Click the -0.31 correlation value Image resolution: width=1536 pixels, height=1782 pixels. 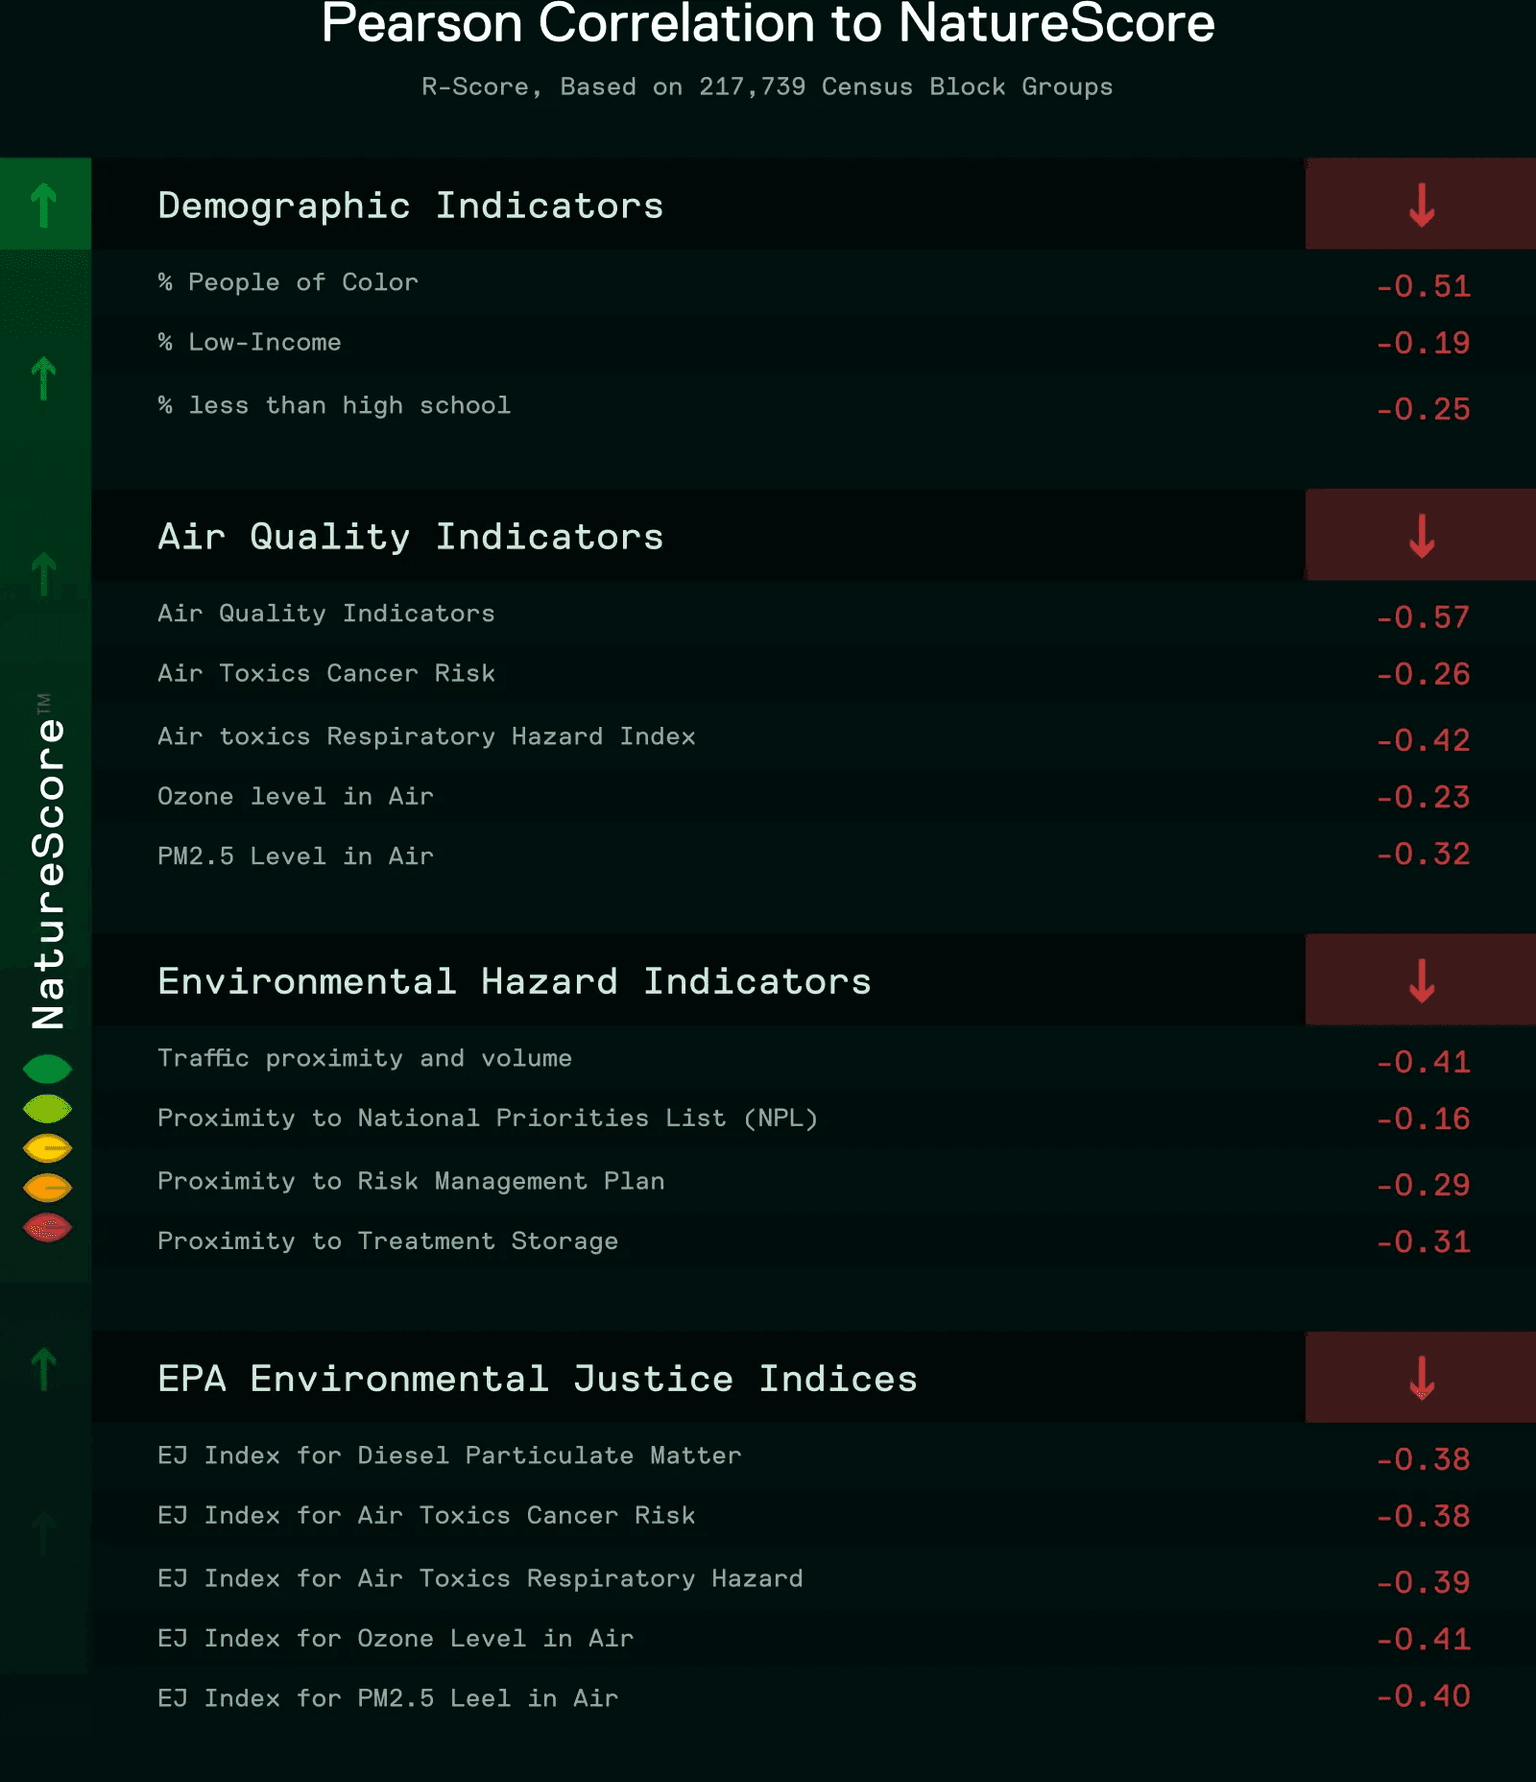(1423, 1243)
